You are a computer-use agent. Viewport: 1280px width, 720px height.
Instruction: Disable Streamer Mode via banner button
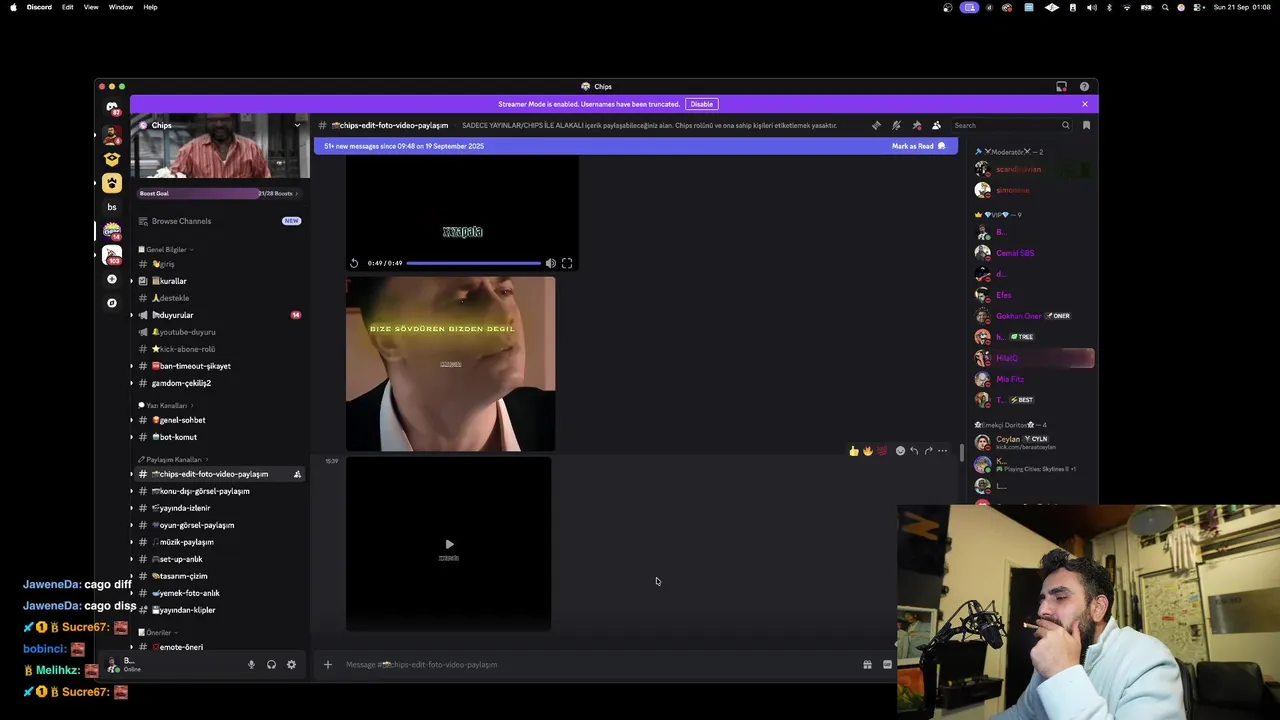(702, 104)
